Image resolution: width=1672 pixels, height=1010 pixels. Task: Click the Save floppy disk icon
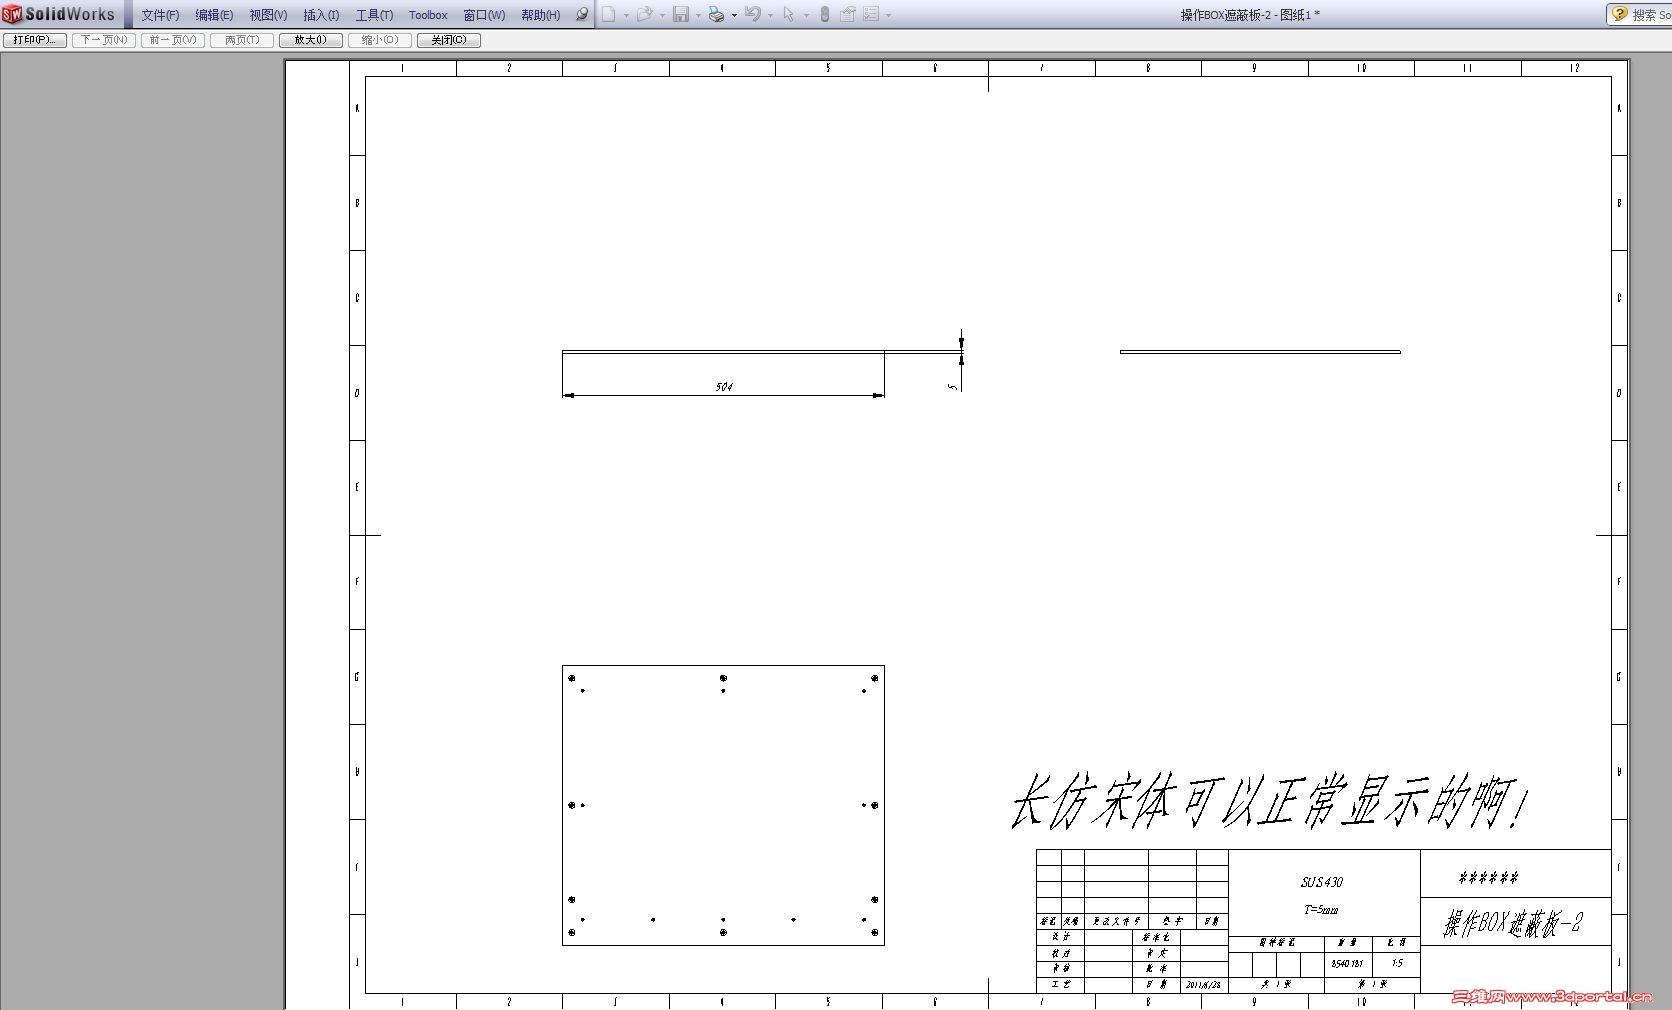tap(681, 14)
